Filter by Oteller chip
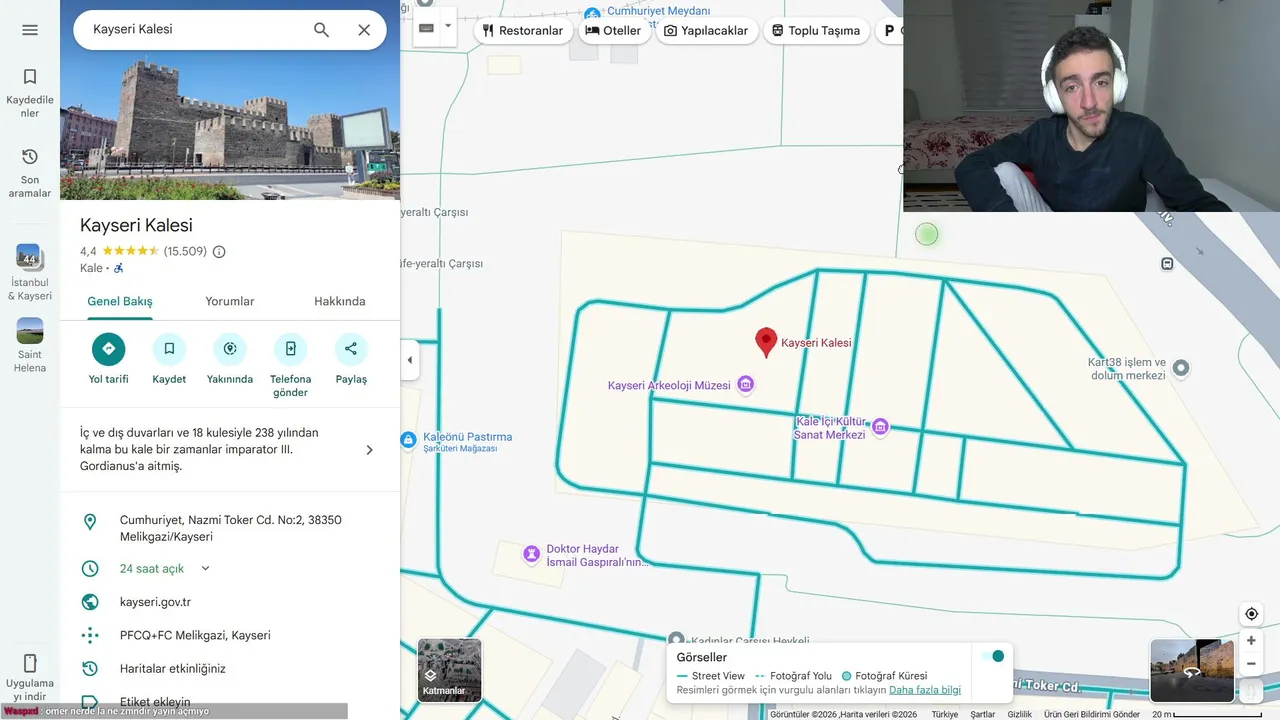 (613, 31)
